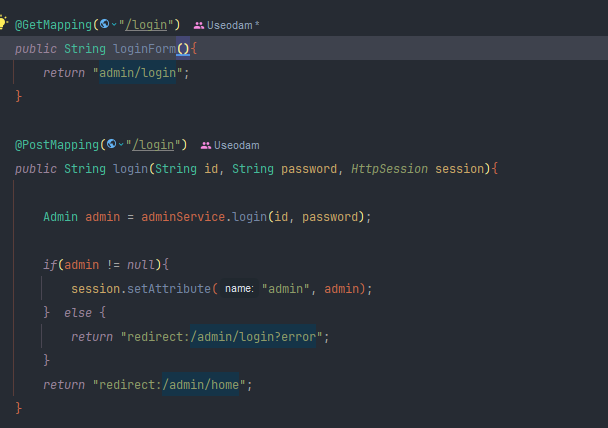Click the "admin/login" return string
Screen dimensions: 608x428
(138, 72)
